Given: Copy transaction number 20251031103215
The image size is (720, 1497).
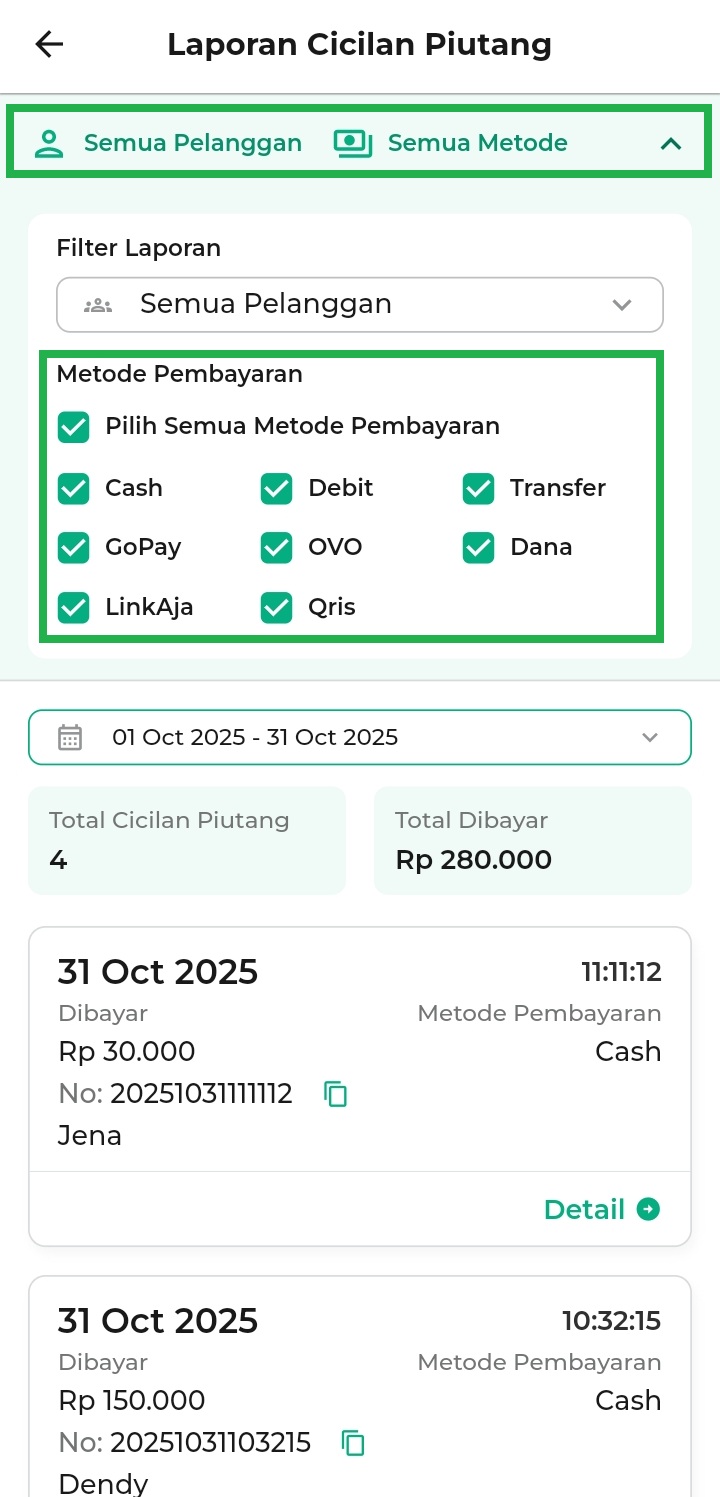Looking at the screenshot, I should pyautogui.click(x=354, y=1443).
